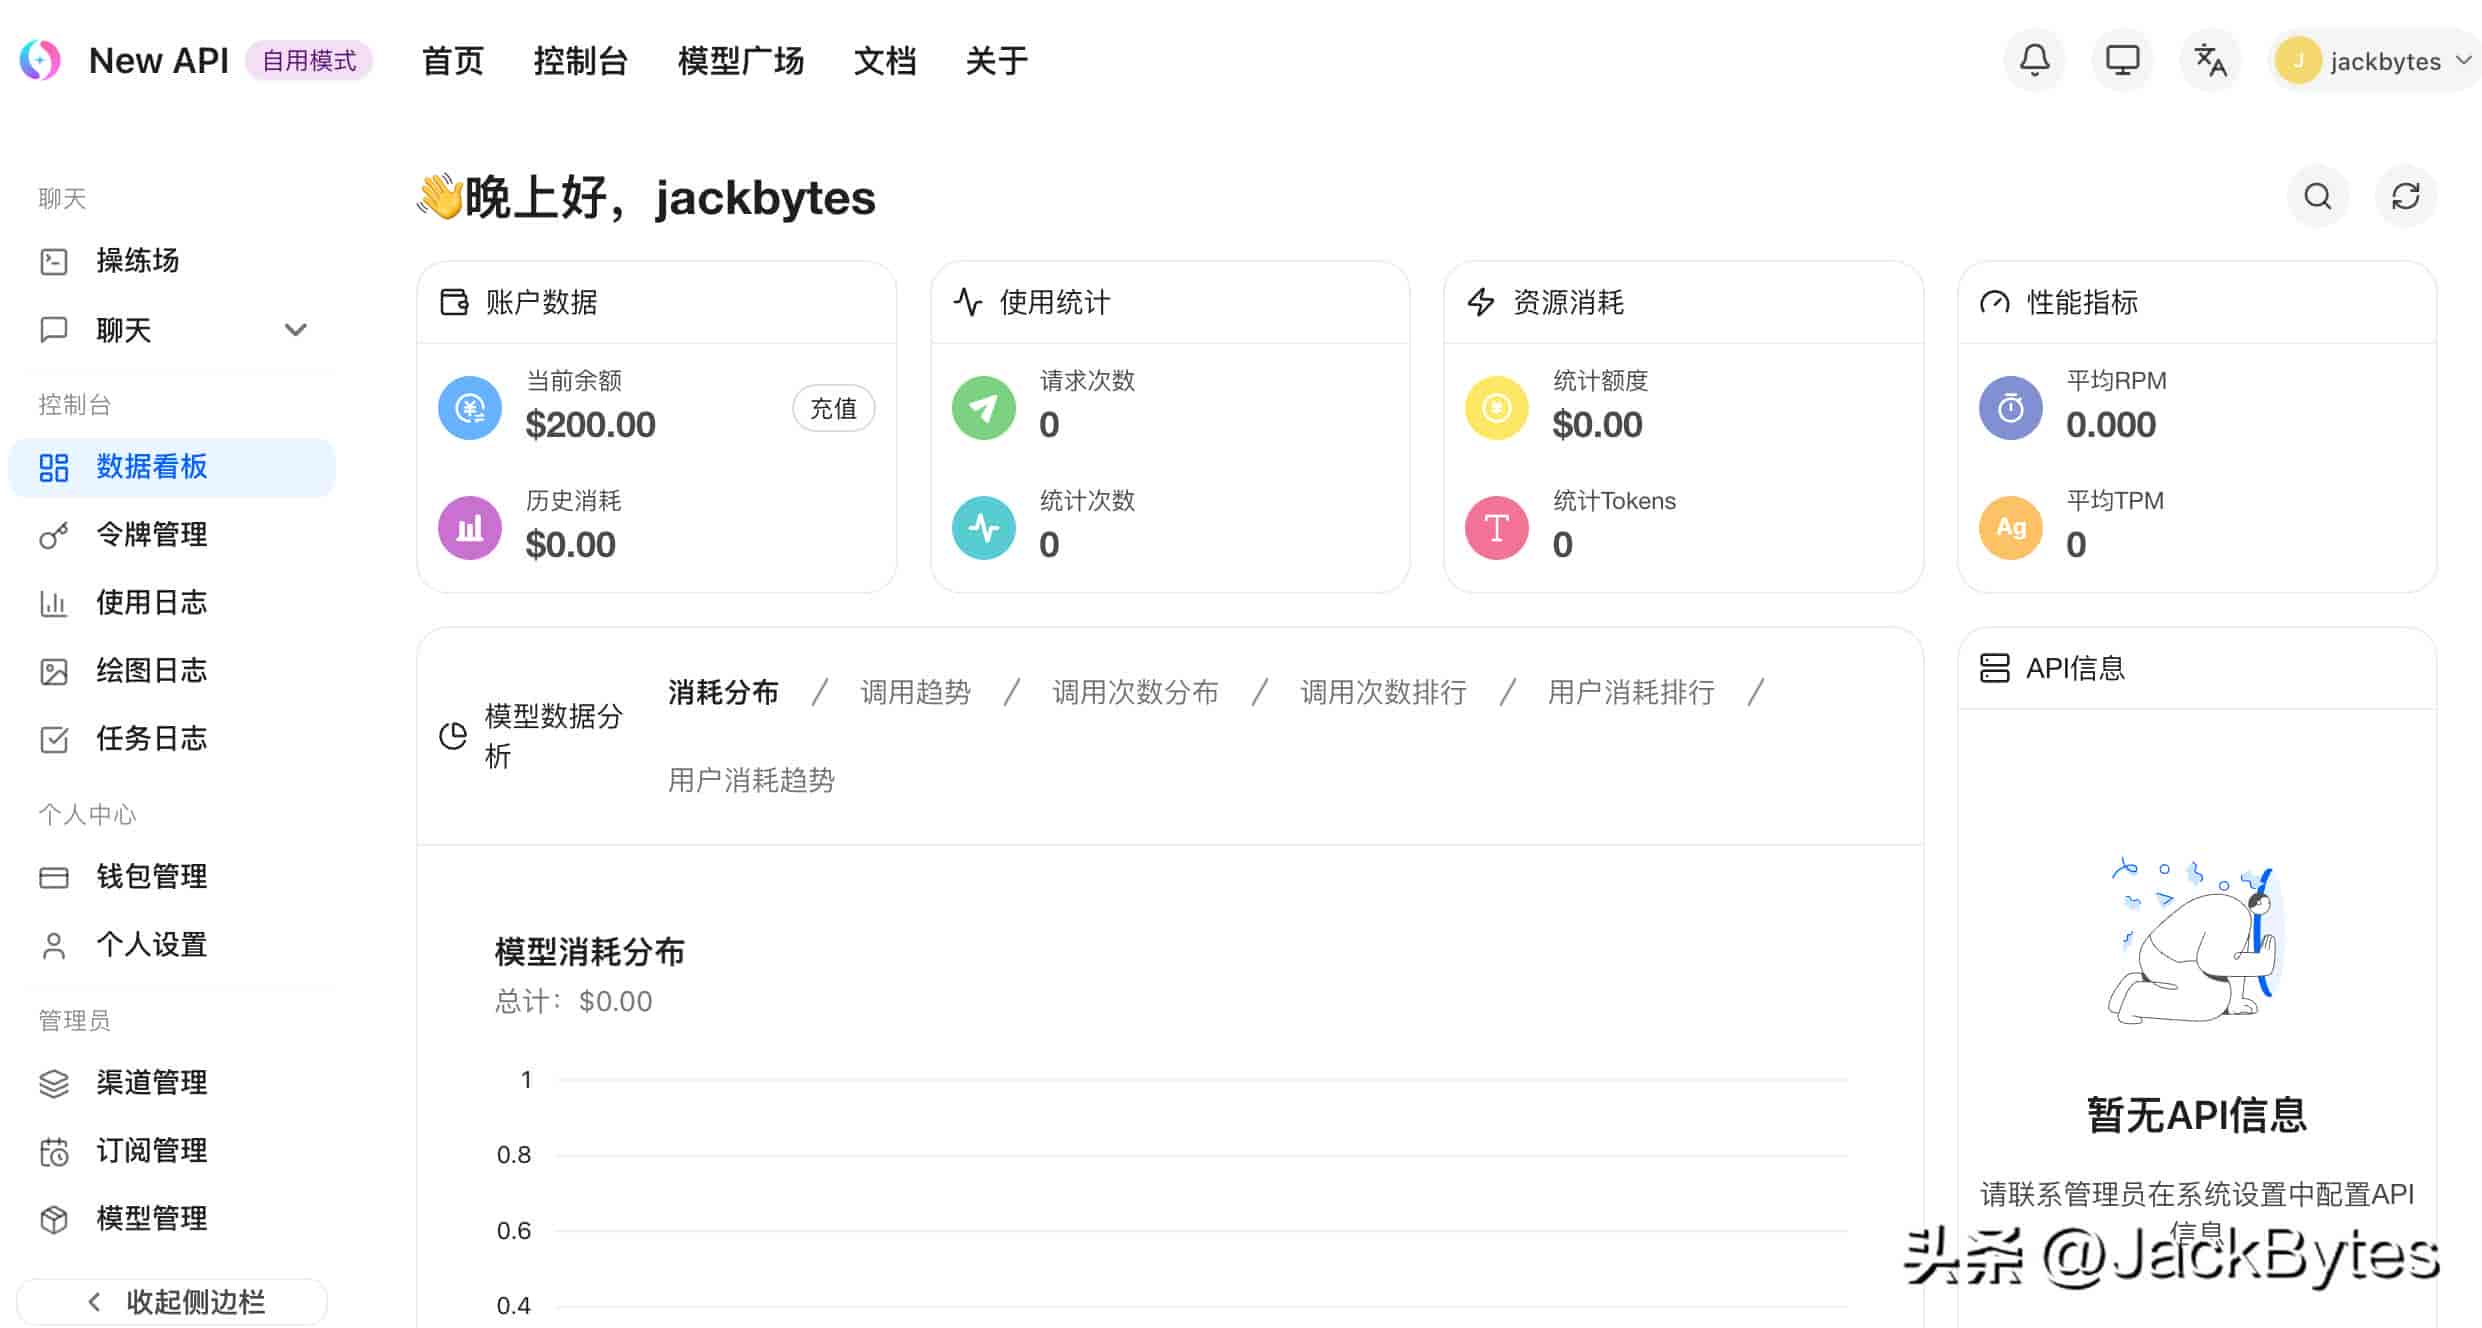
Task: Click the 使用统计 activity icon
Action: pyautogui.click(x=968, y=302)
